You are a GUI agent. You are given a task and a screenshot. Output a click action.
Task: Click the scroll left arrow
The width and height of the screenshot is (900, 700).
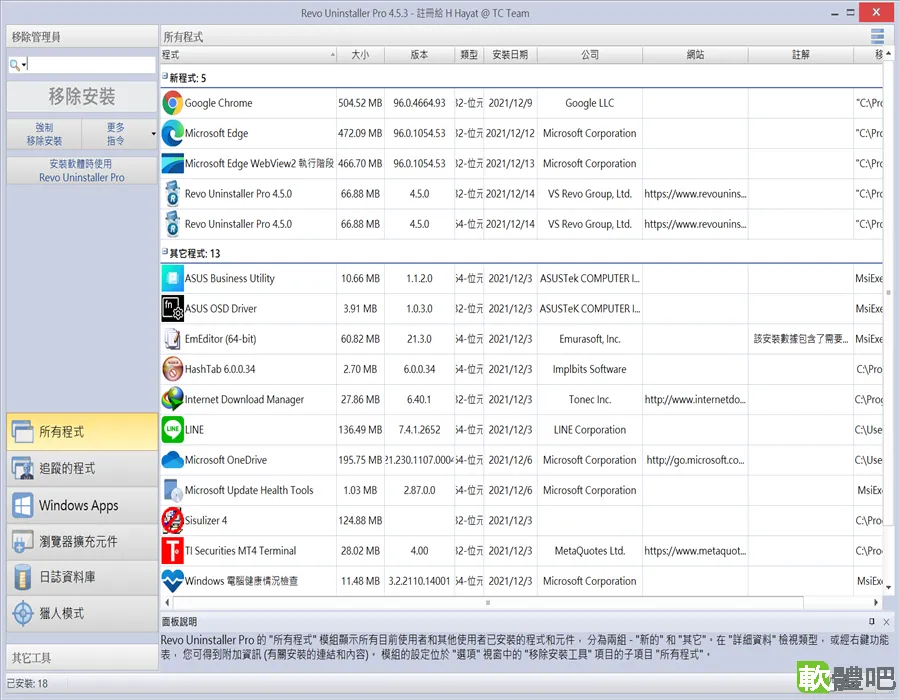pos(167,602)
